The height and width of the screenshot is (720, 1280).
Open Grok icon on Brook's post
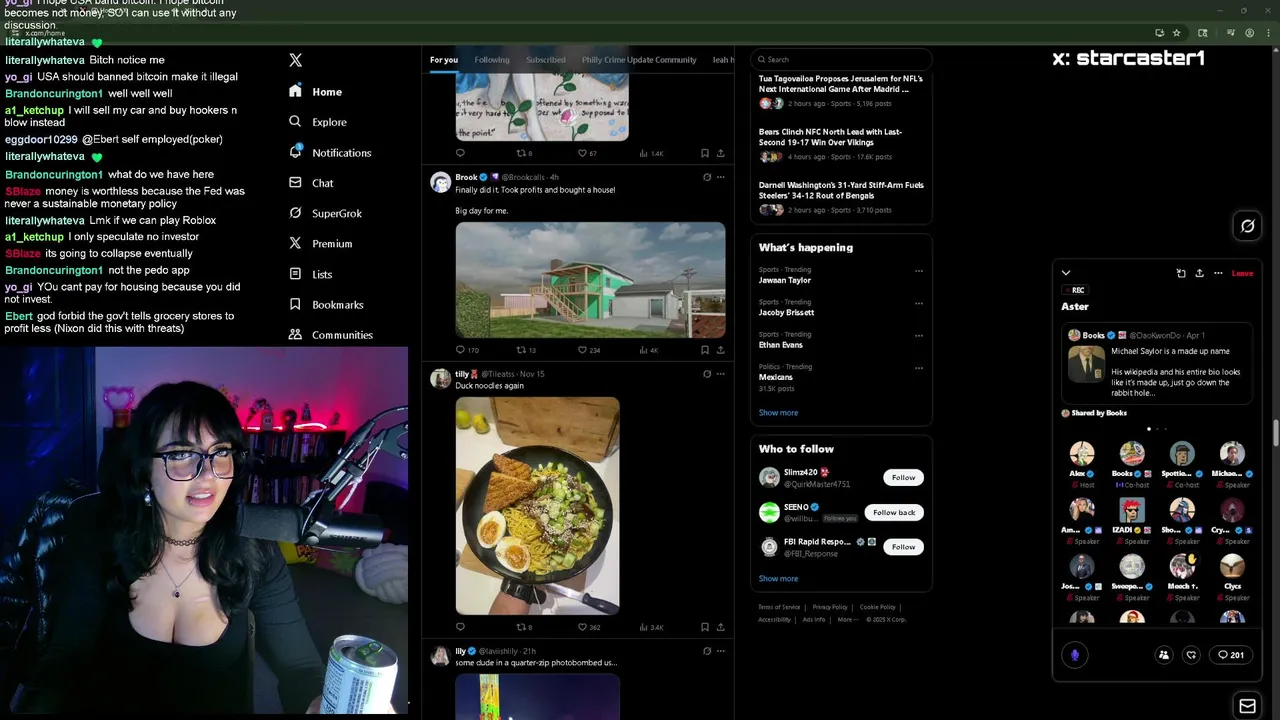(x=706, y=177)
